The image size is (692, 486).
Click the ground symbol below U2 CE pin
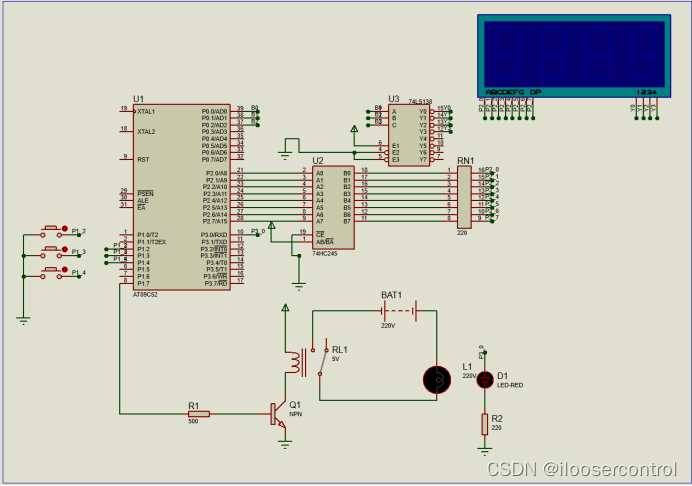pyautogui.click(x=299, y=286)
